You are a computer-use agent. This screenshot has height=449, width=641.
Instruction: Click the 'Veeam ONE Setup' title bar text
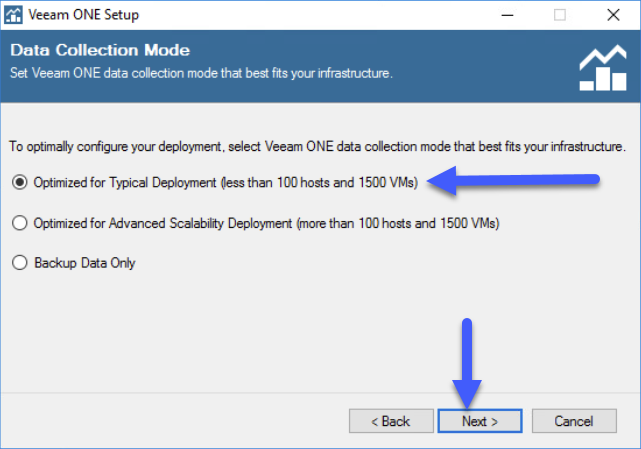[x=84, y=15]
